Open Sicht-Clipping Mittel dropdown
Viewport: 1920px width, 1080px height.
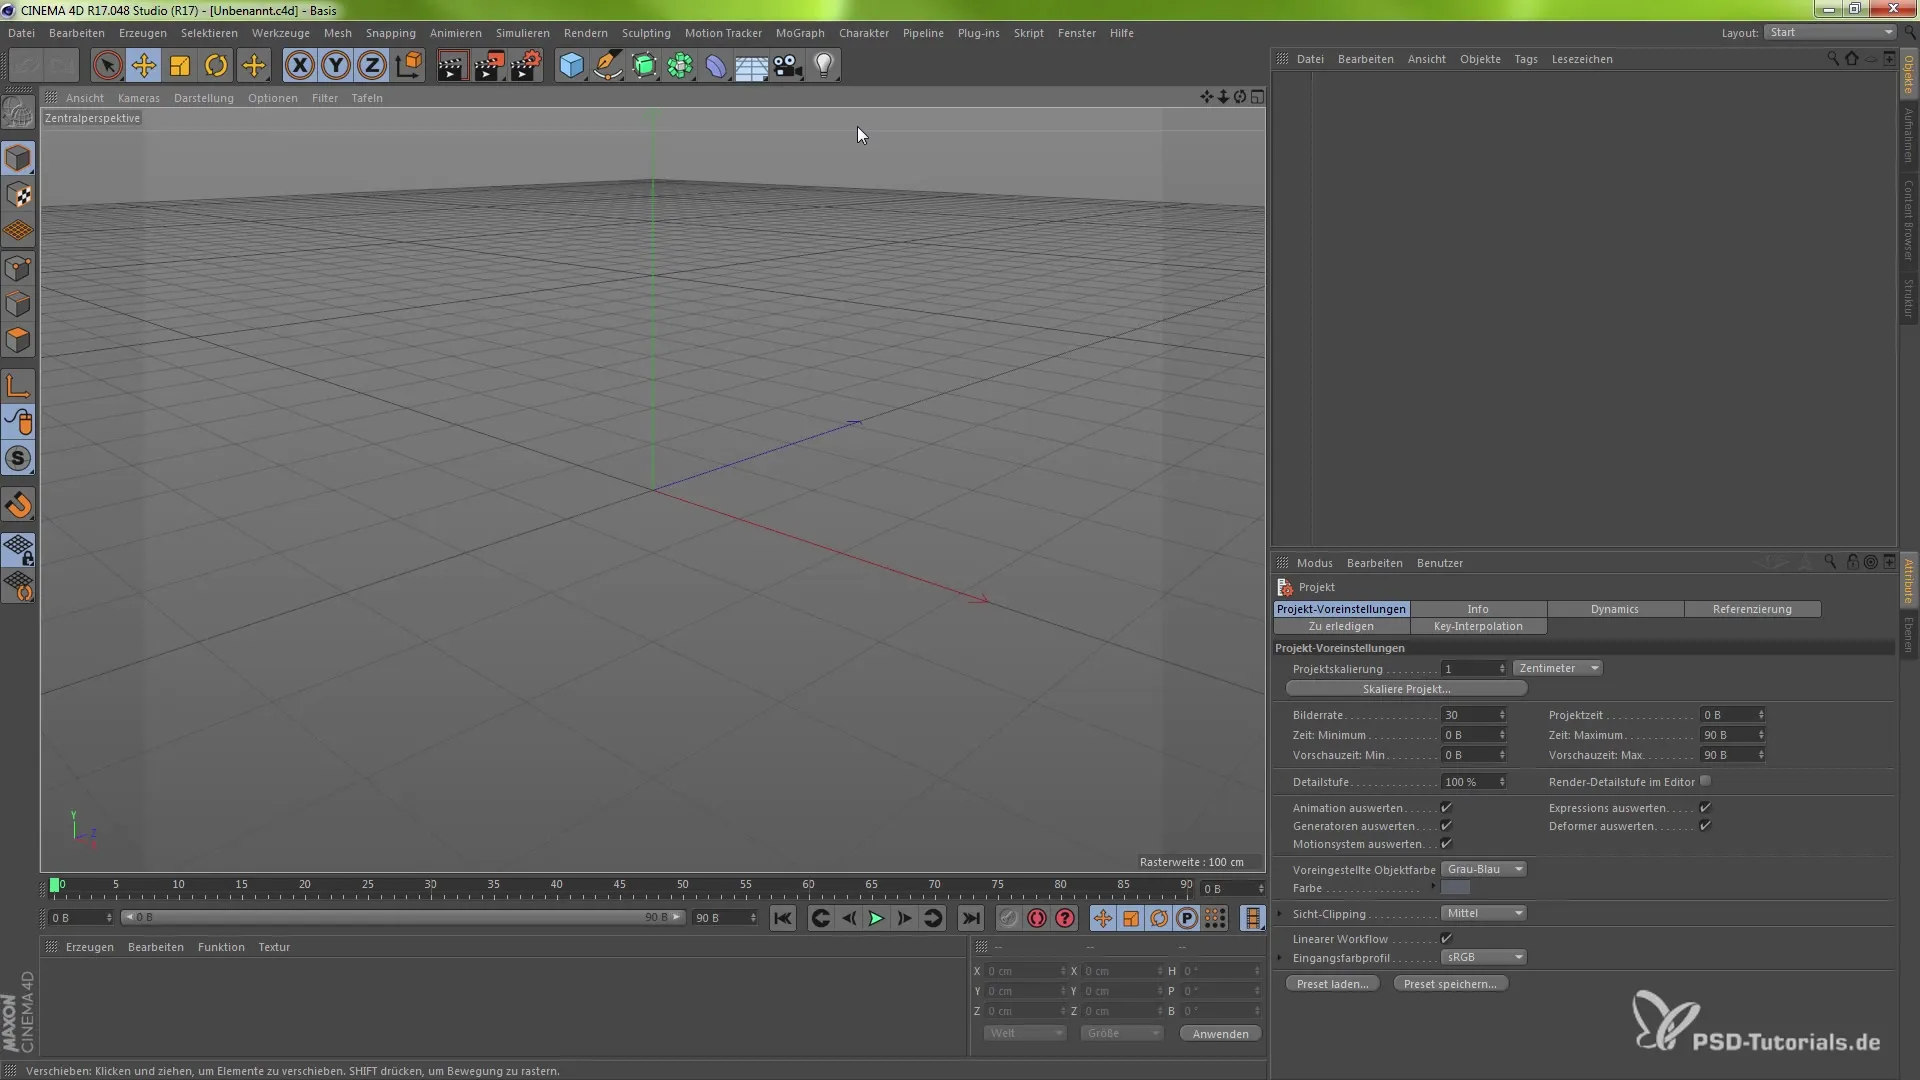click(1483, 913)
